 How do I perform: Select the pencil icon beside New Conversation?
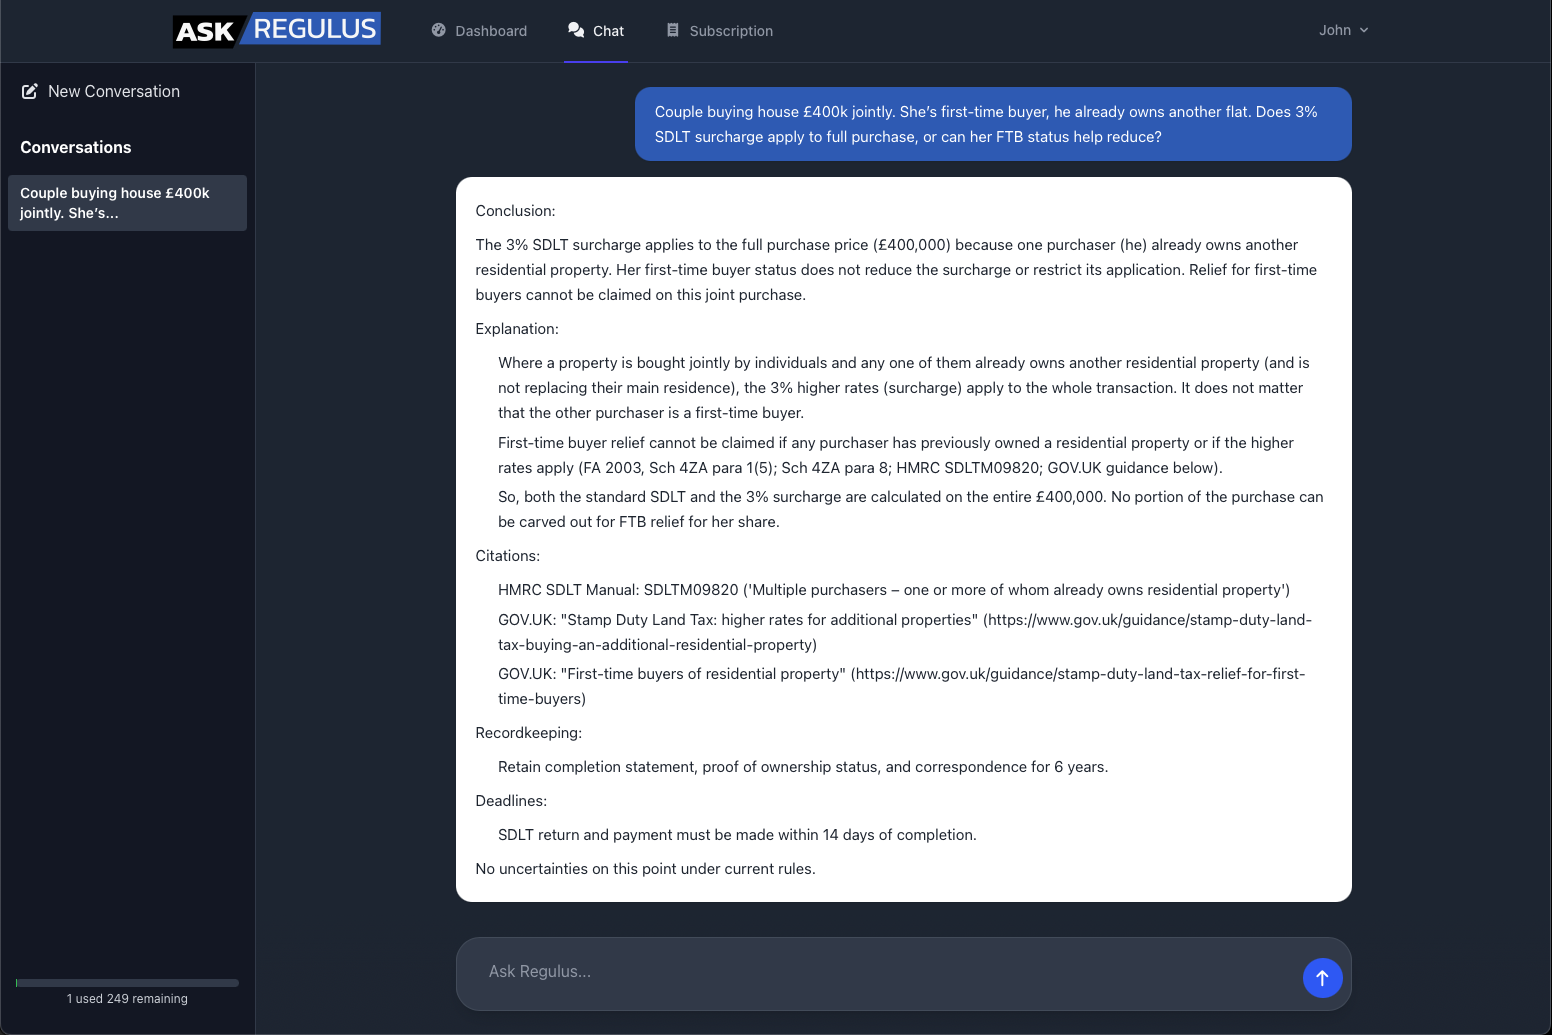[29, 90]
